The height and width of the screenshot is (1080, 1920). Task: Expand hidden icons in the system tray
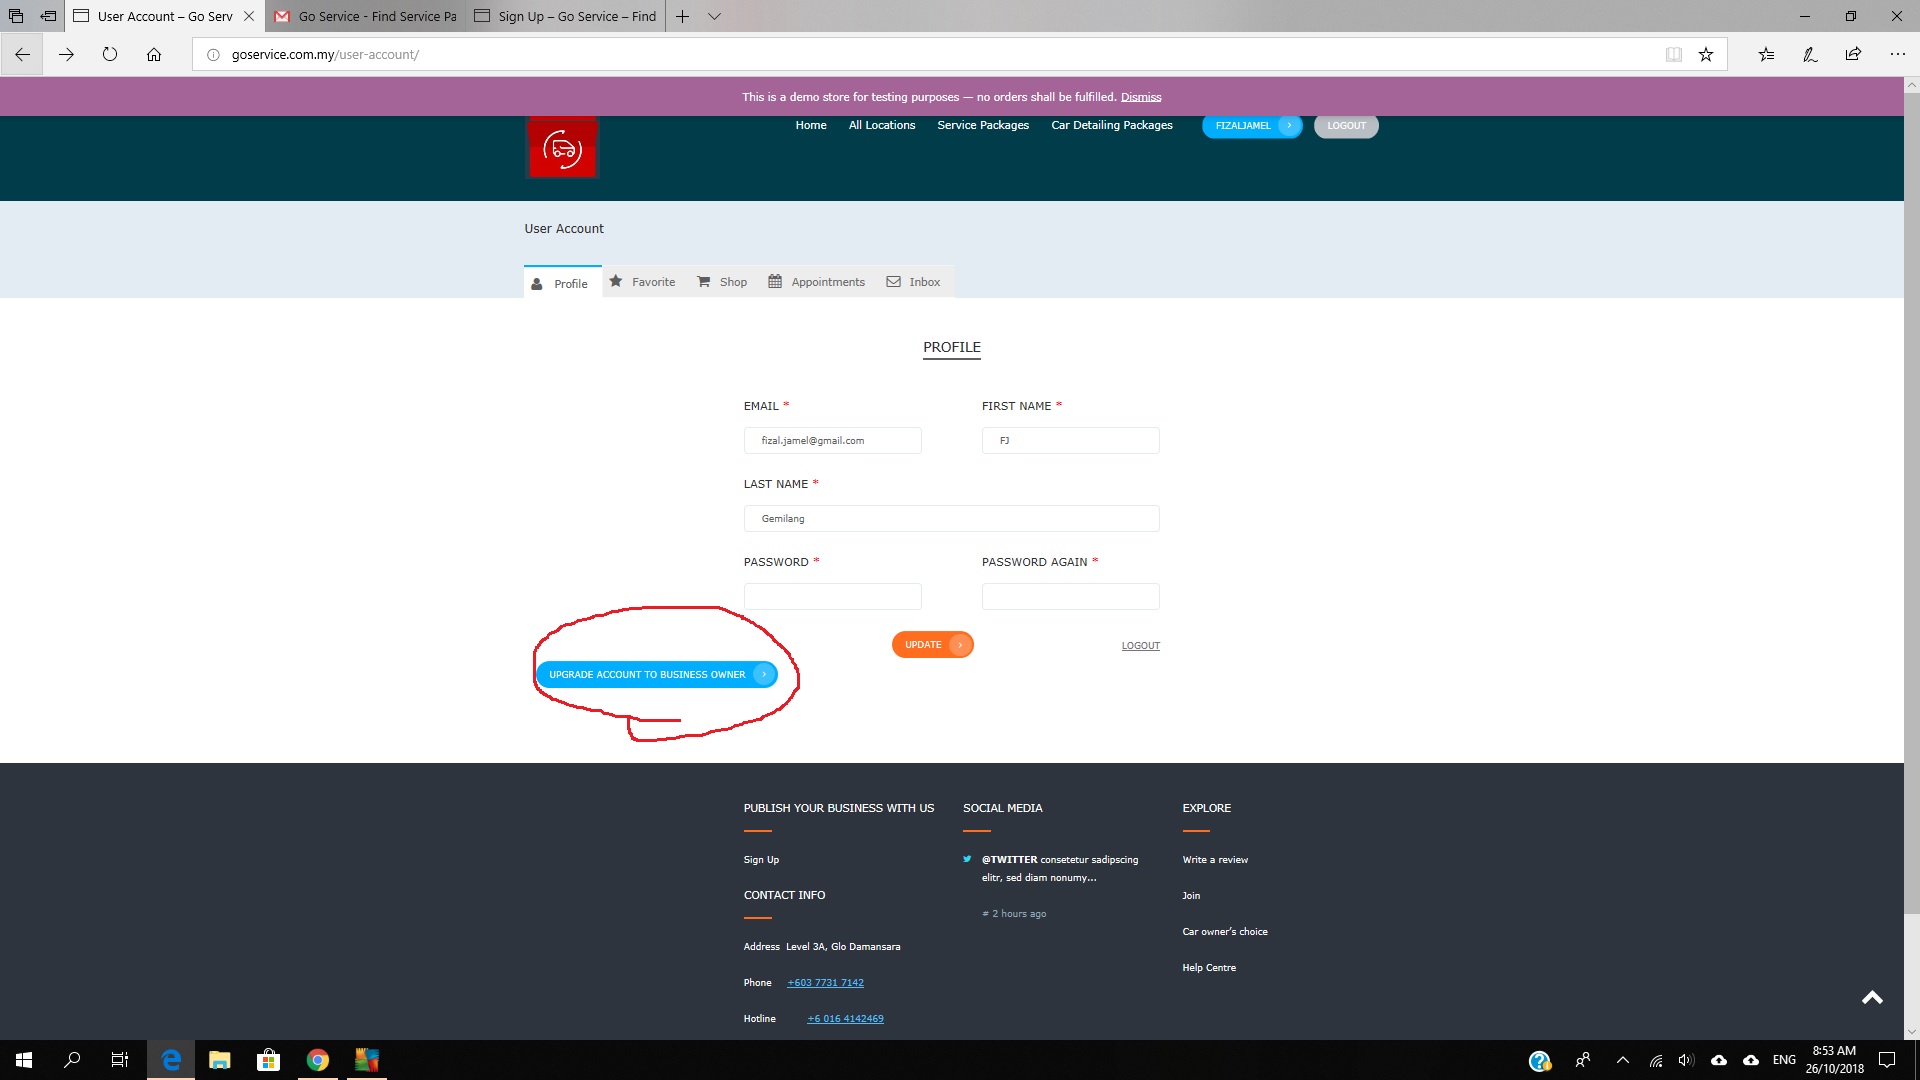point(1621,1059)
